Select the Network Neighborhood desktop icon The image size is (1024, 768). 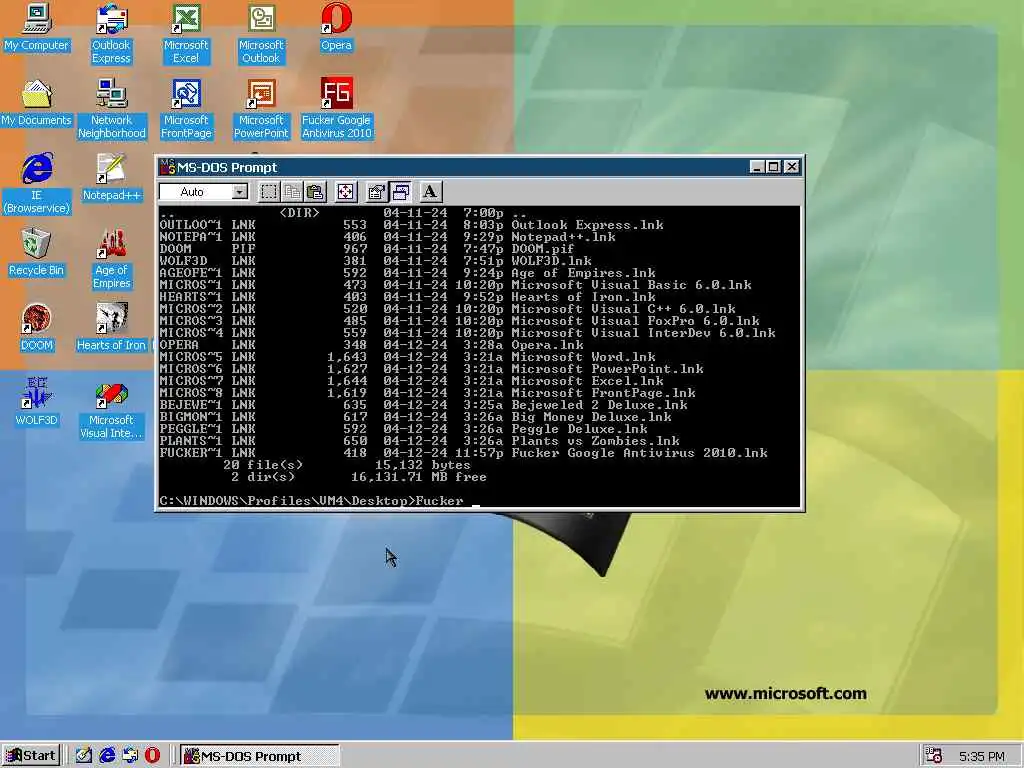click(112, 109)
